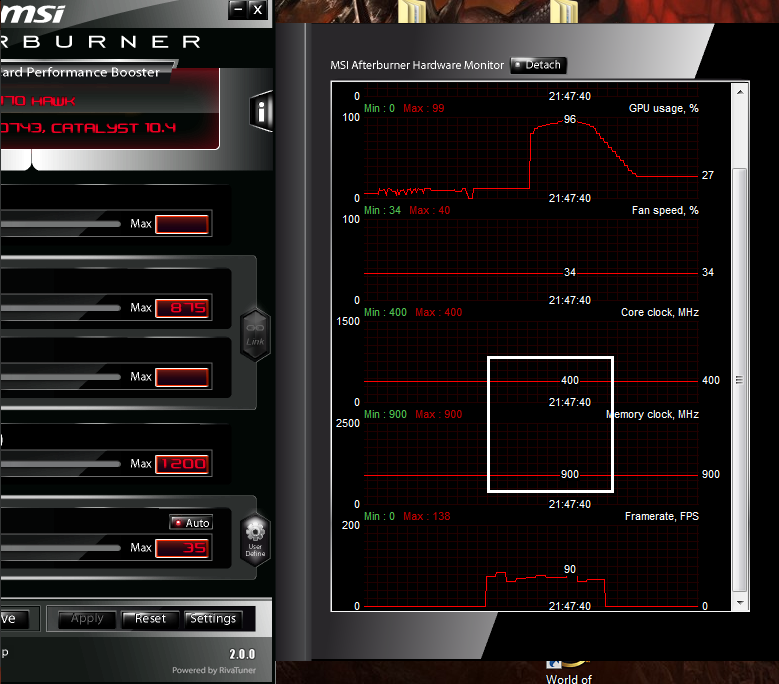The image size is (779, 684).
Task: Toggle the Auto fan speed button
Action: point(191,523)
